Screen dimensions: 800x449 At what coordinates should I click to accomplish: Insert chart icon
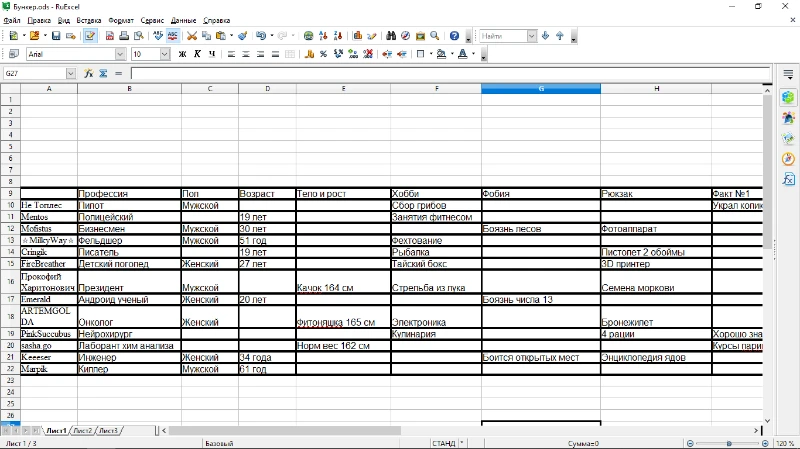click(x=358, y=36)
